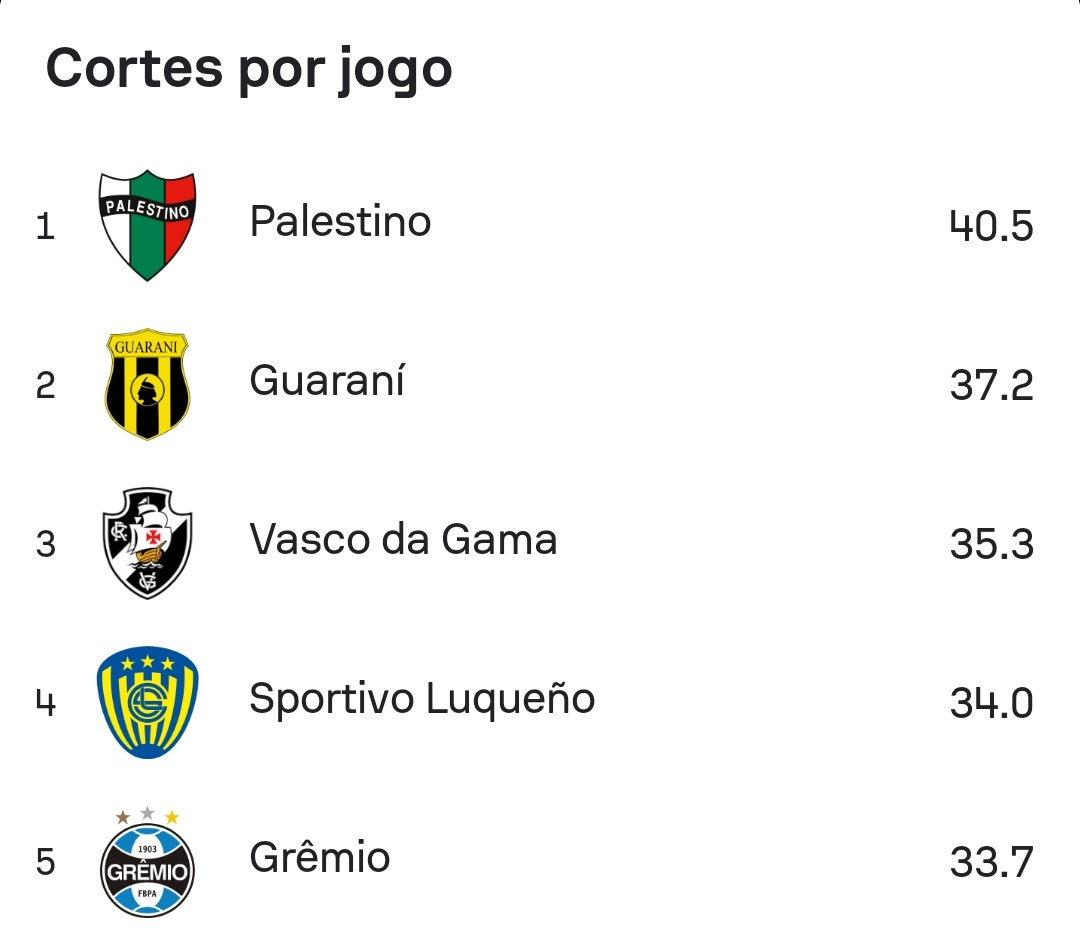The height and width of the screenshot is (936, 1080).
Task: Click the Palestino club crest
Action: click(147, 225)
